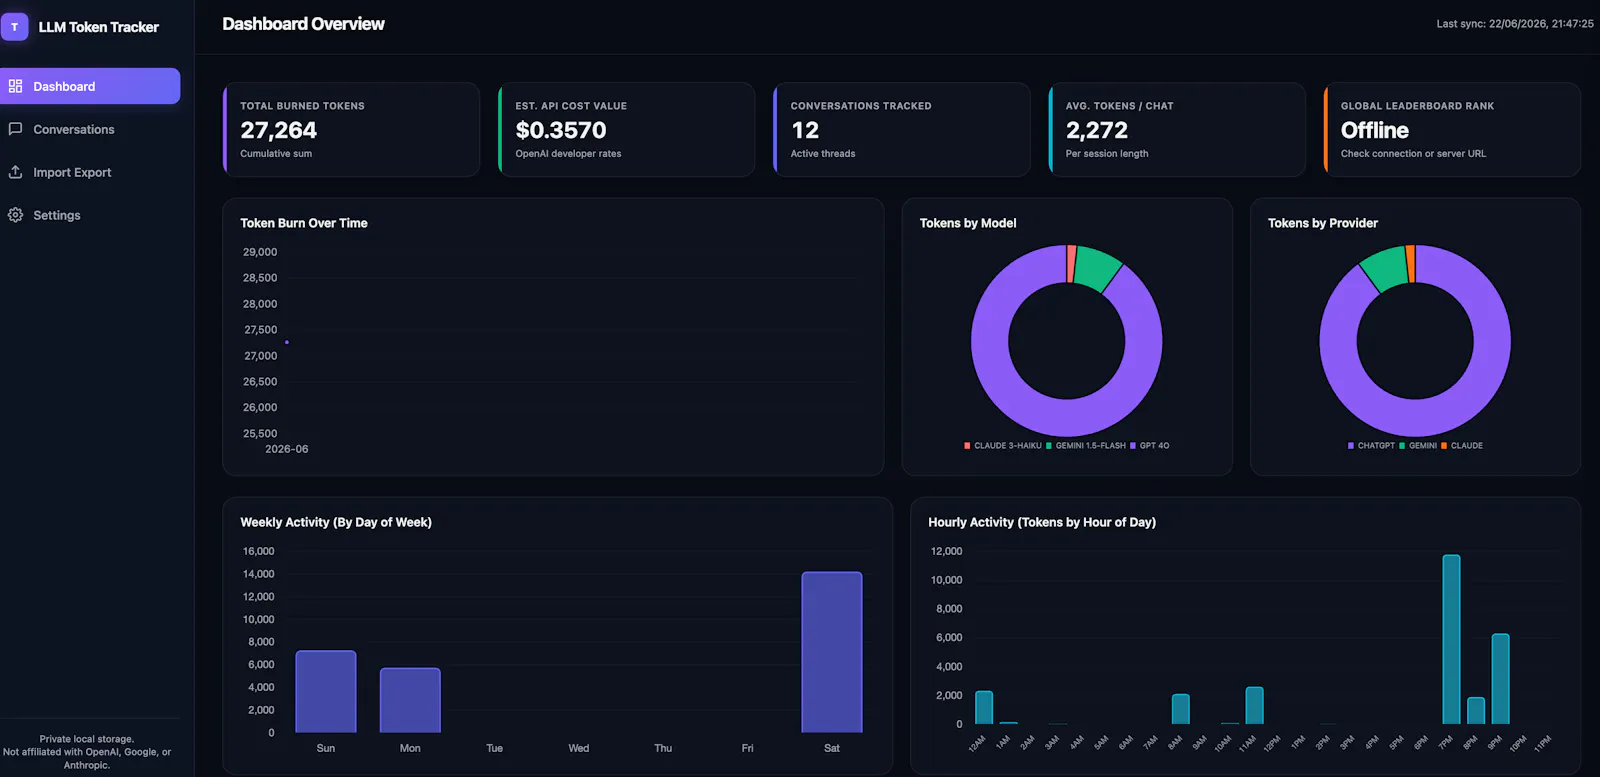
Task: Click the 'Wed' label on weekly chart
Action: pyautogui.click(x=579, y=748)
